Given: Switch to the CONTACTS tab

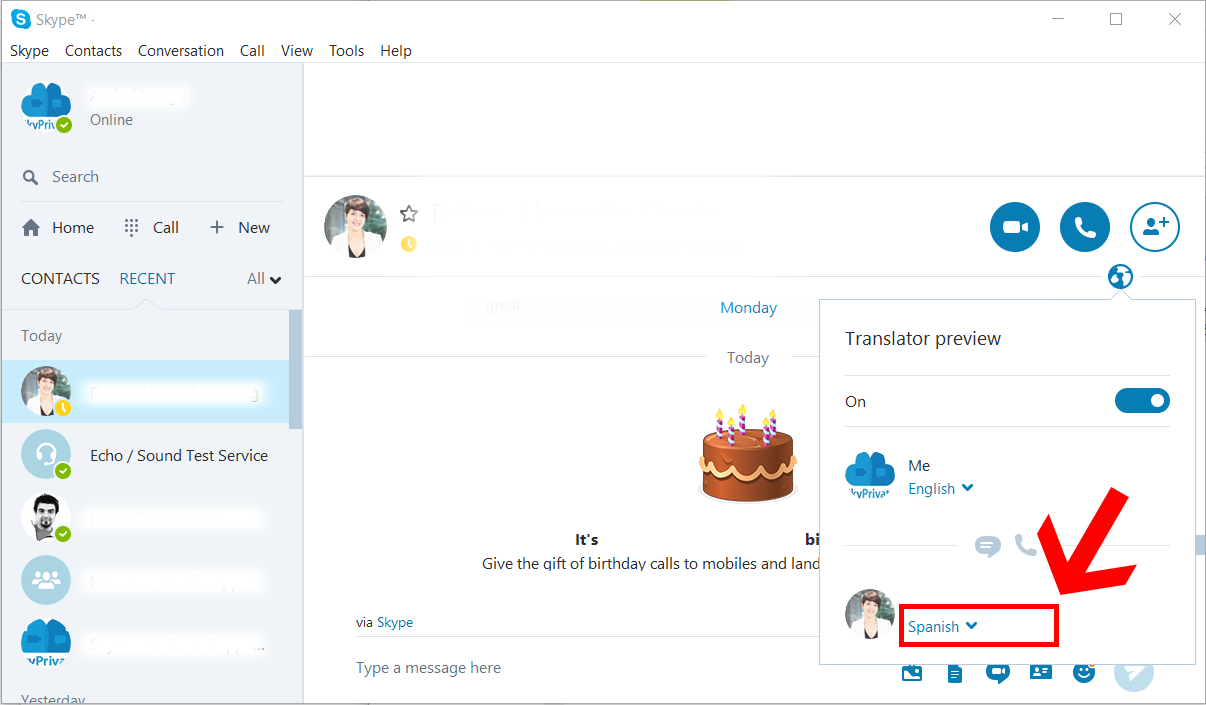Looking at the screenshot, I should 60,279.
